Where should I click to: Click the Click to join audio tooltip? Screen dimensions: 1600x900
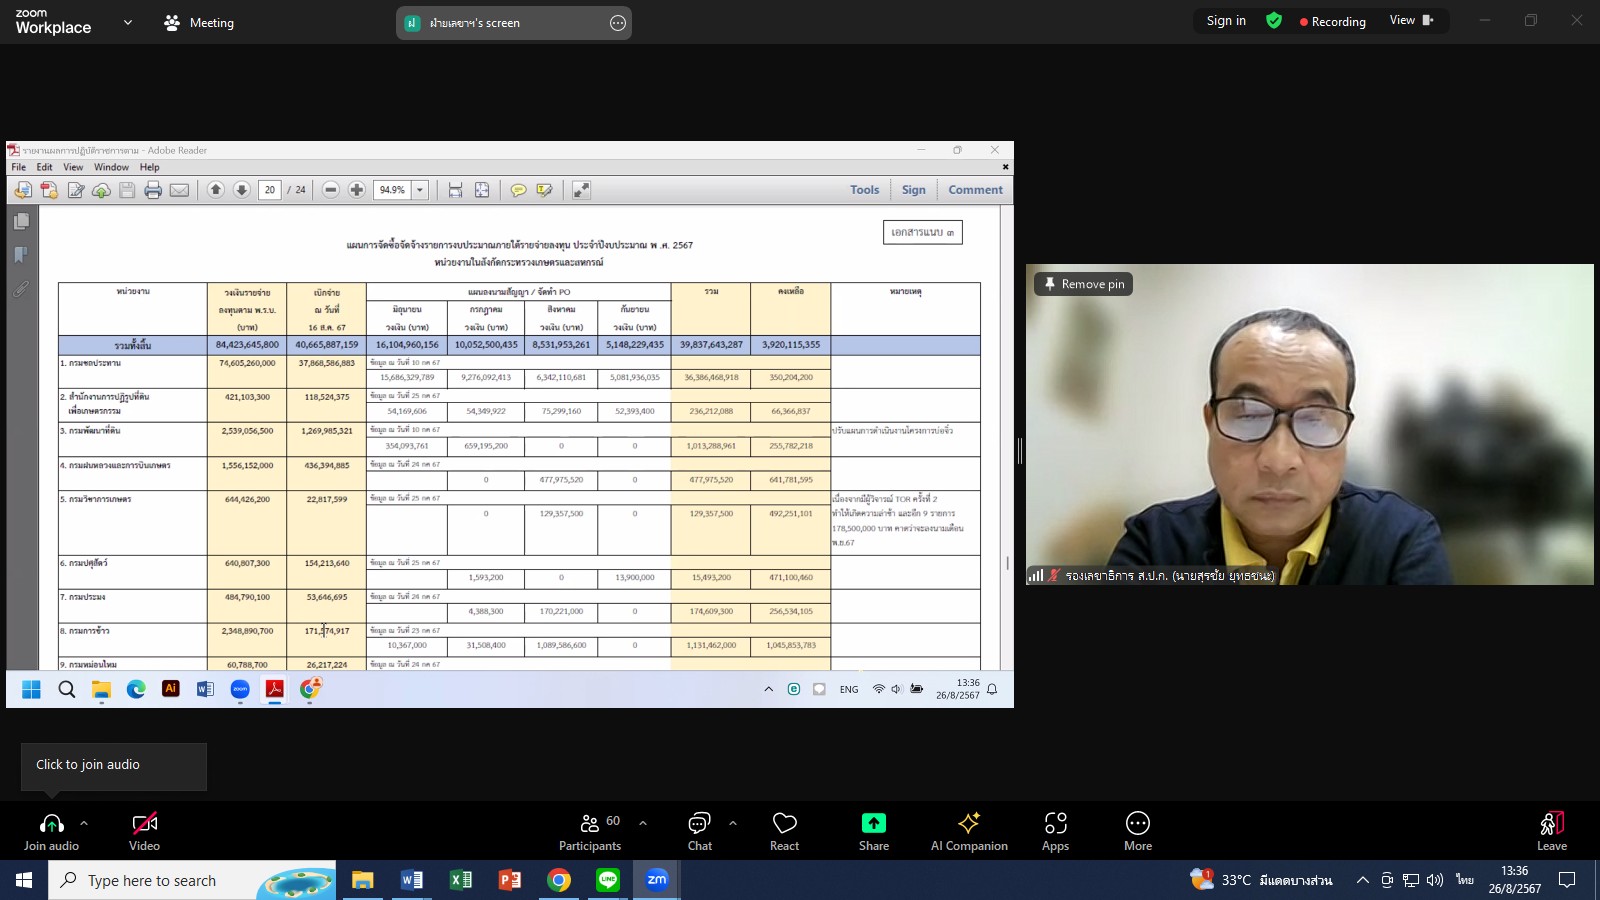114,766
